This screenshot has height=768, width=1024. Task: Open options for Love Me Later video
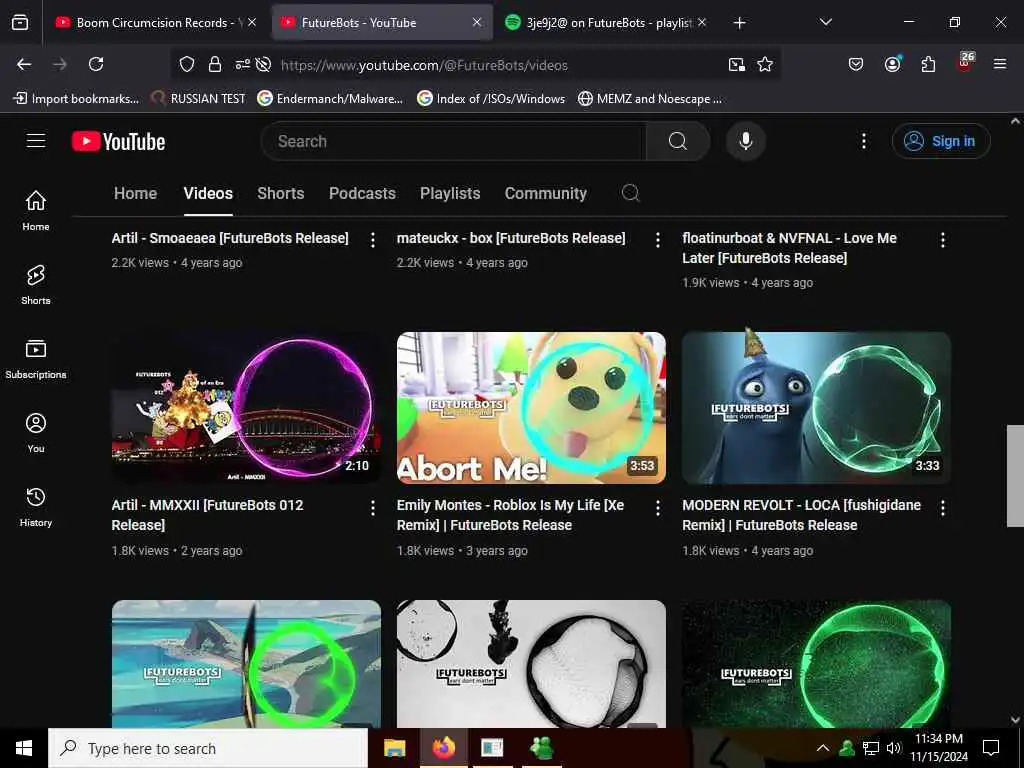pos(942,240)
